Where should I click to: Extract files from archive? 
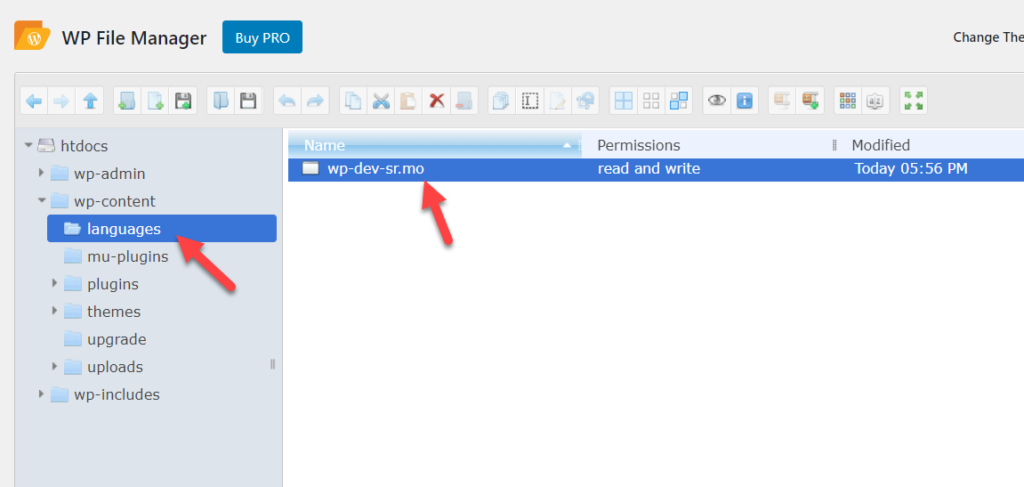tap(782, 101)
